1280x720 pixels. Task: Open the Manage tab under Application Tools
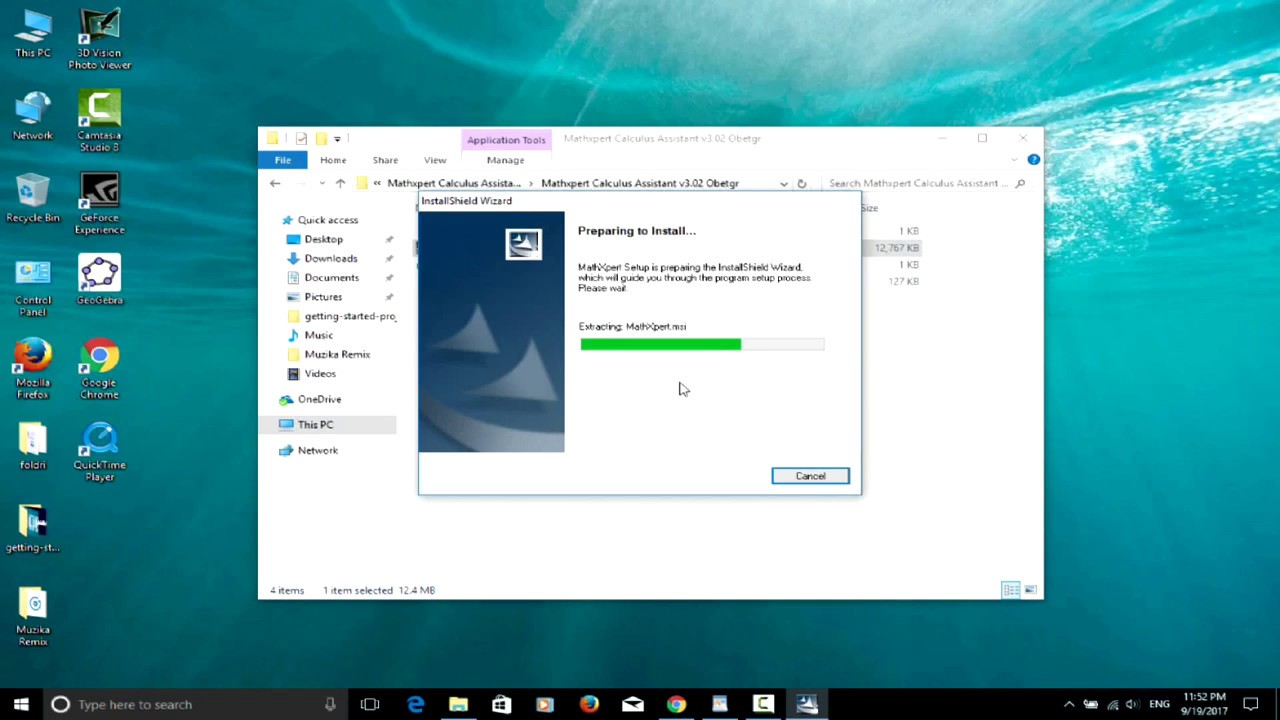point(505,160)
